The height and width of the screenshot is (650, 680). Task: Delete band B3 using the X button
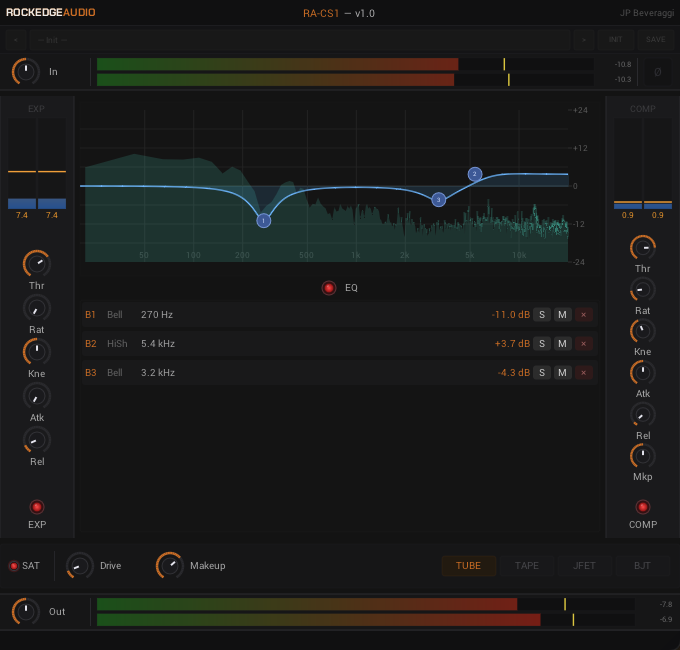(584, 372)
